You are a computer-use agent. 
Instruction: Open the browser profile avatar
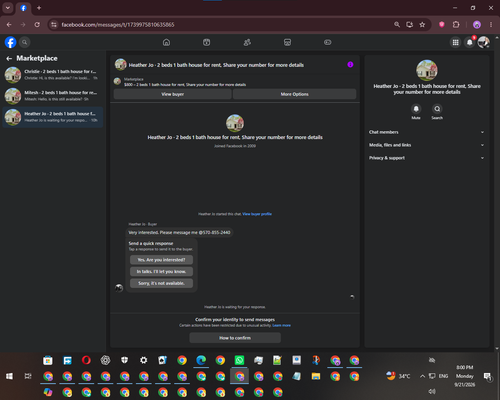click(477, 25)
